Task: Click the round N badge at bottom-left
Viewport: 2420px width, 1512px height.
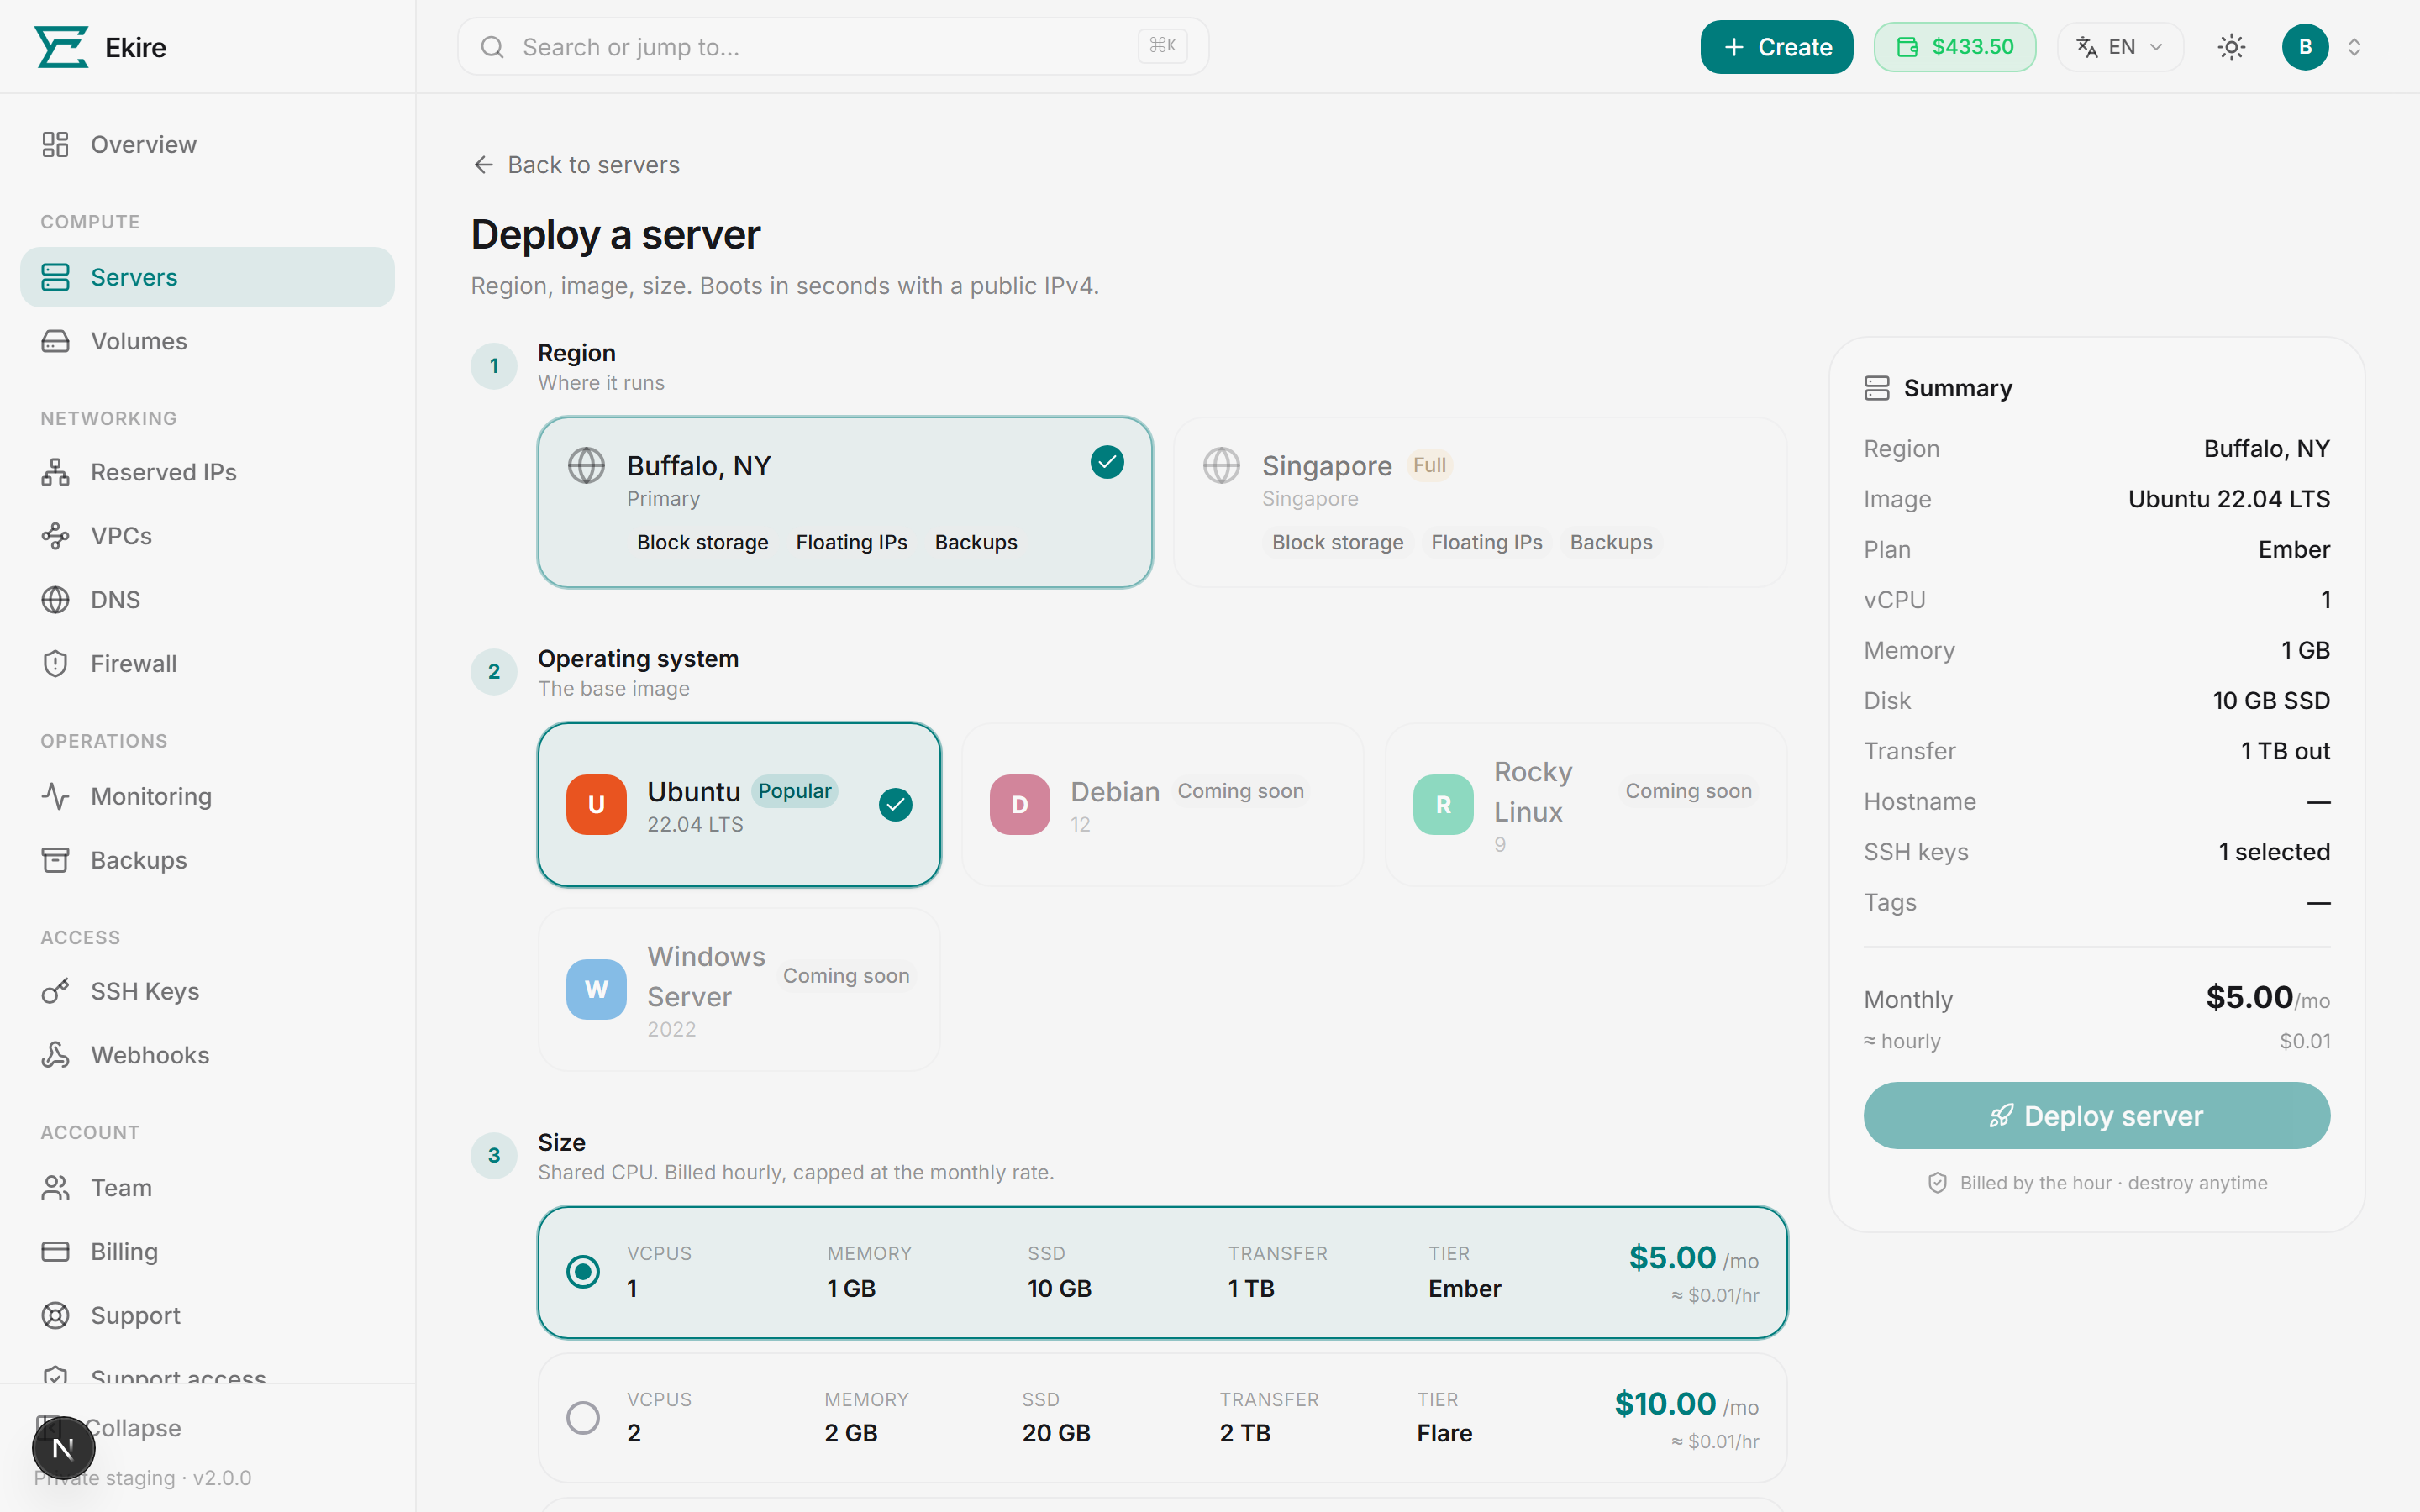Action: point(63,1448)
